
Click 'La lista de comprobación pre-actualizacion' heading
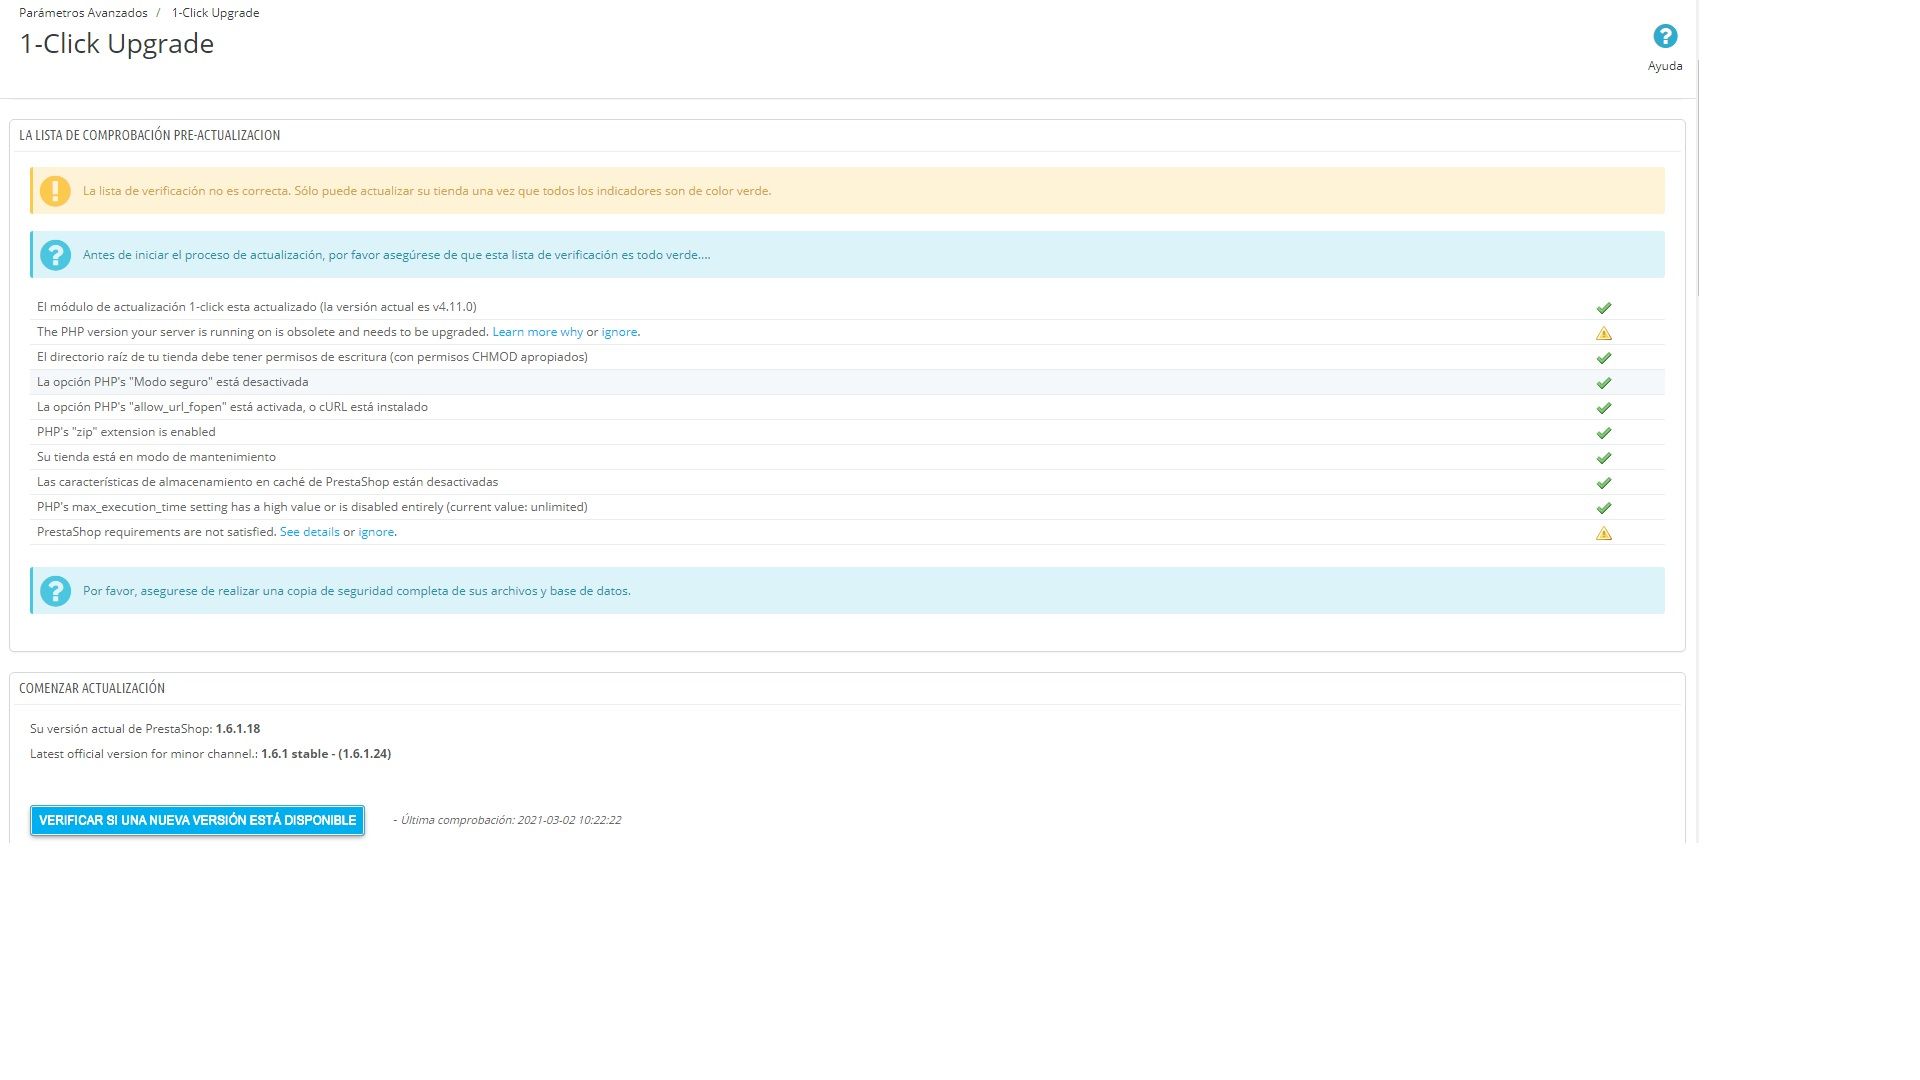pos(149,135)
